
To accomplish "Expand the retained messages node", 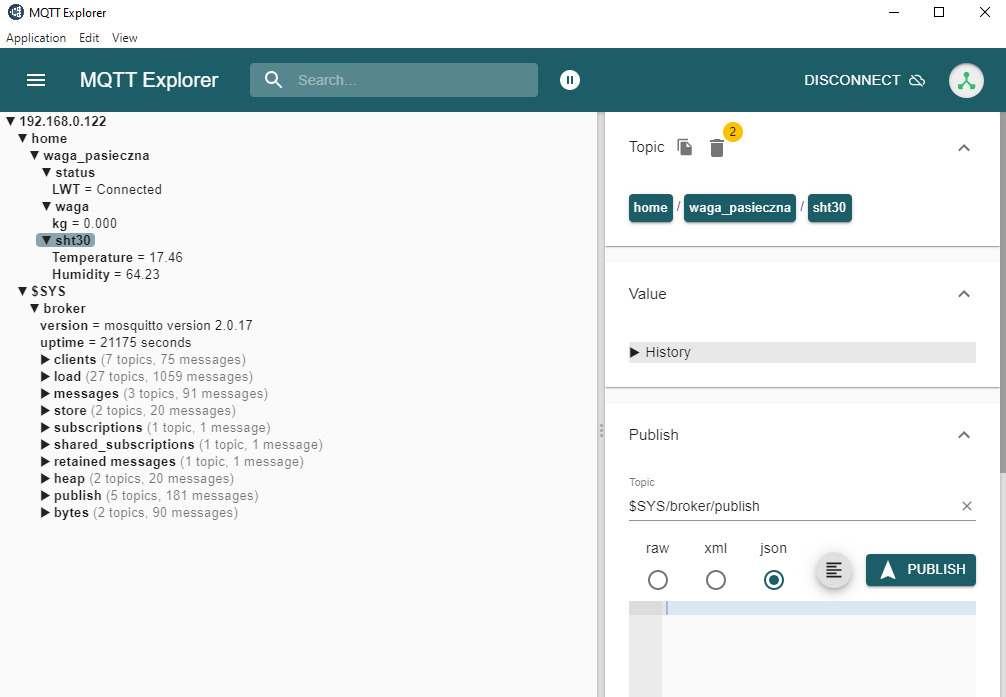I will (46, 461).
